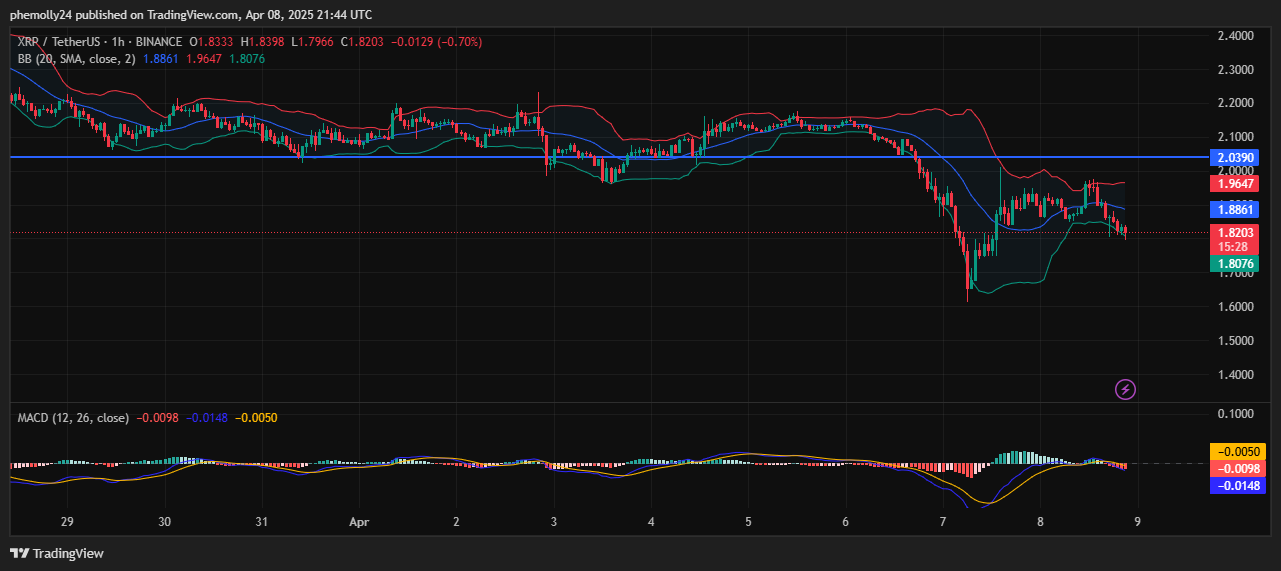Click the 29 date marker on time axis
Viewport: 1281px width, 571px height.
[x=68, y=522]
